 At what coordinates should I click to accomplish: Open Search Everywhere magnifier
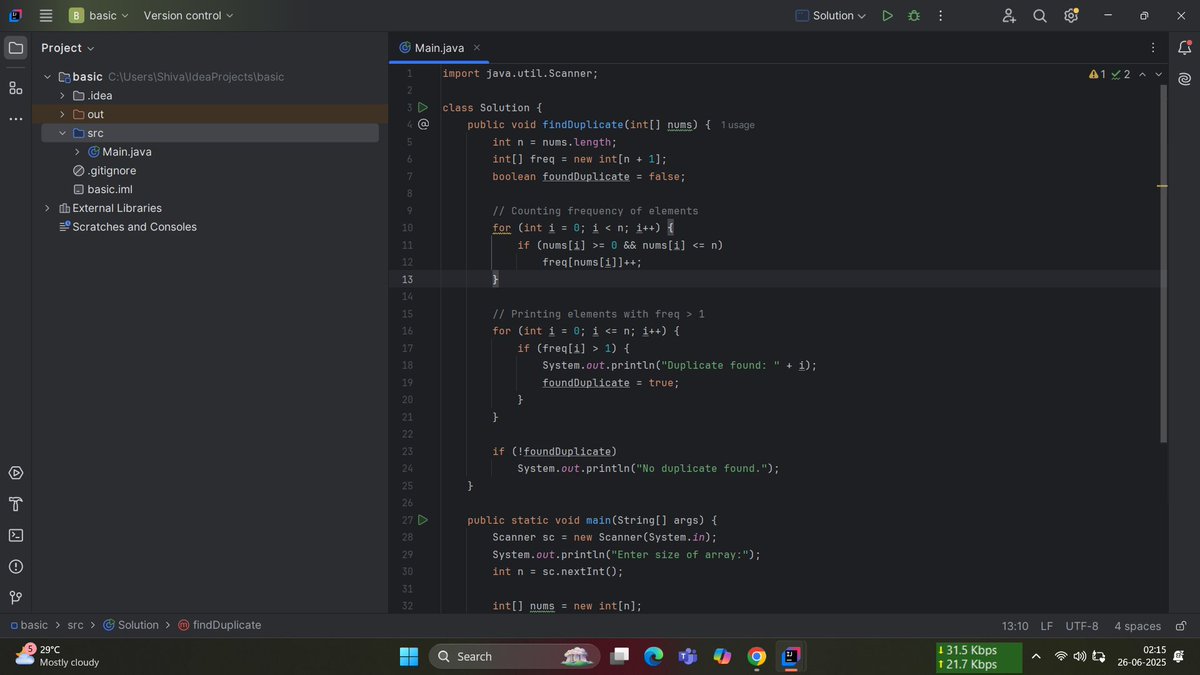tap(1040, 16)
